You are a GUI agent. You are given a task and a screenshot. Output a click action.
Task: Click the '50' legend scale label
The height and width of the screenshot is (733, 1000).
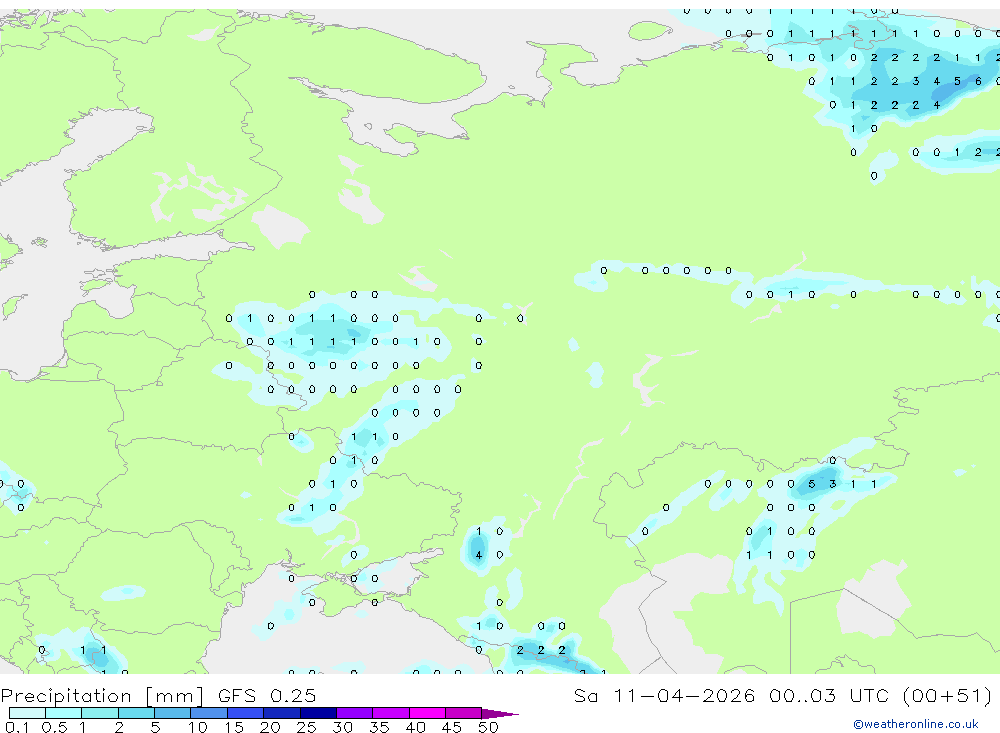488,727
